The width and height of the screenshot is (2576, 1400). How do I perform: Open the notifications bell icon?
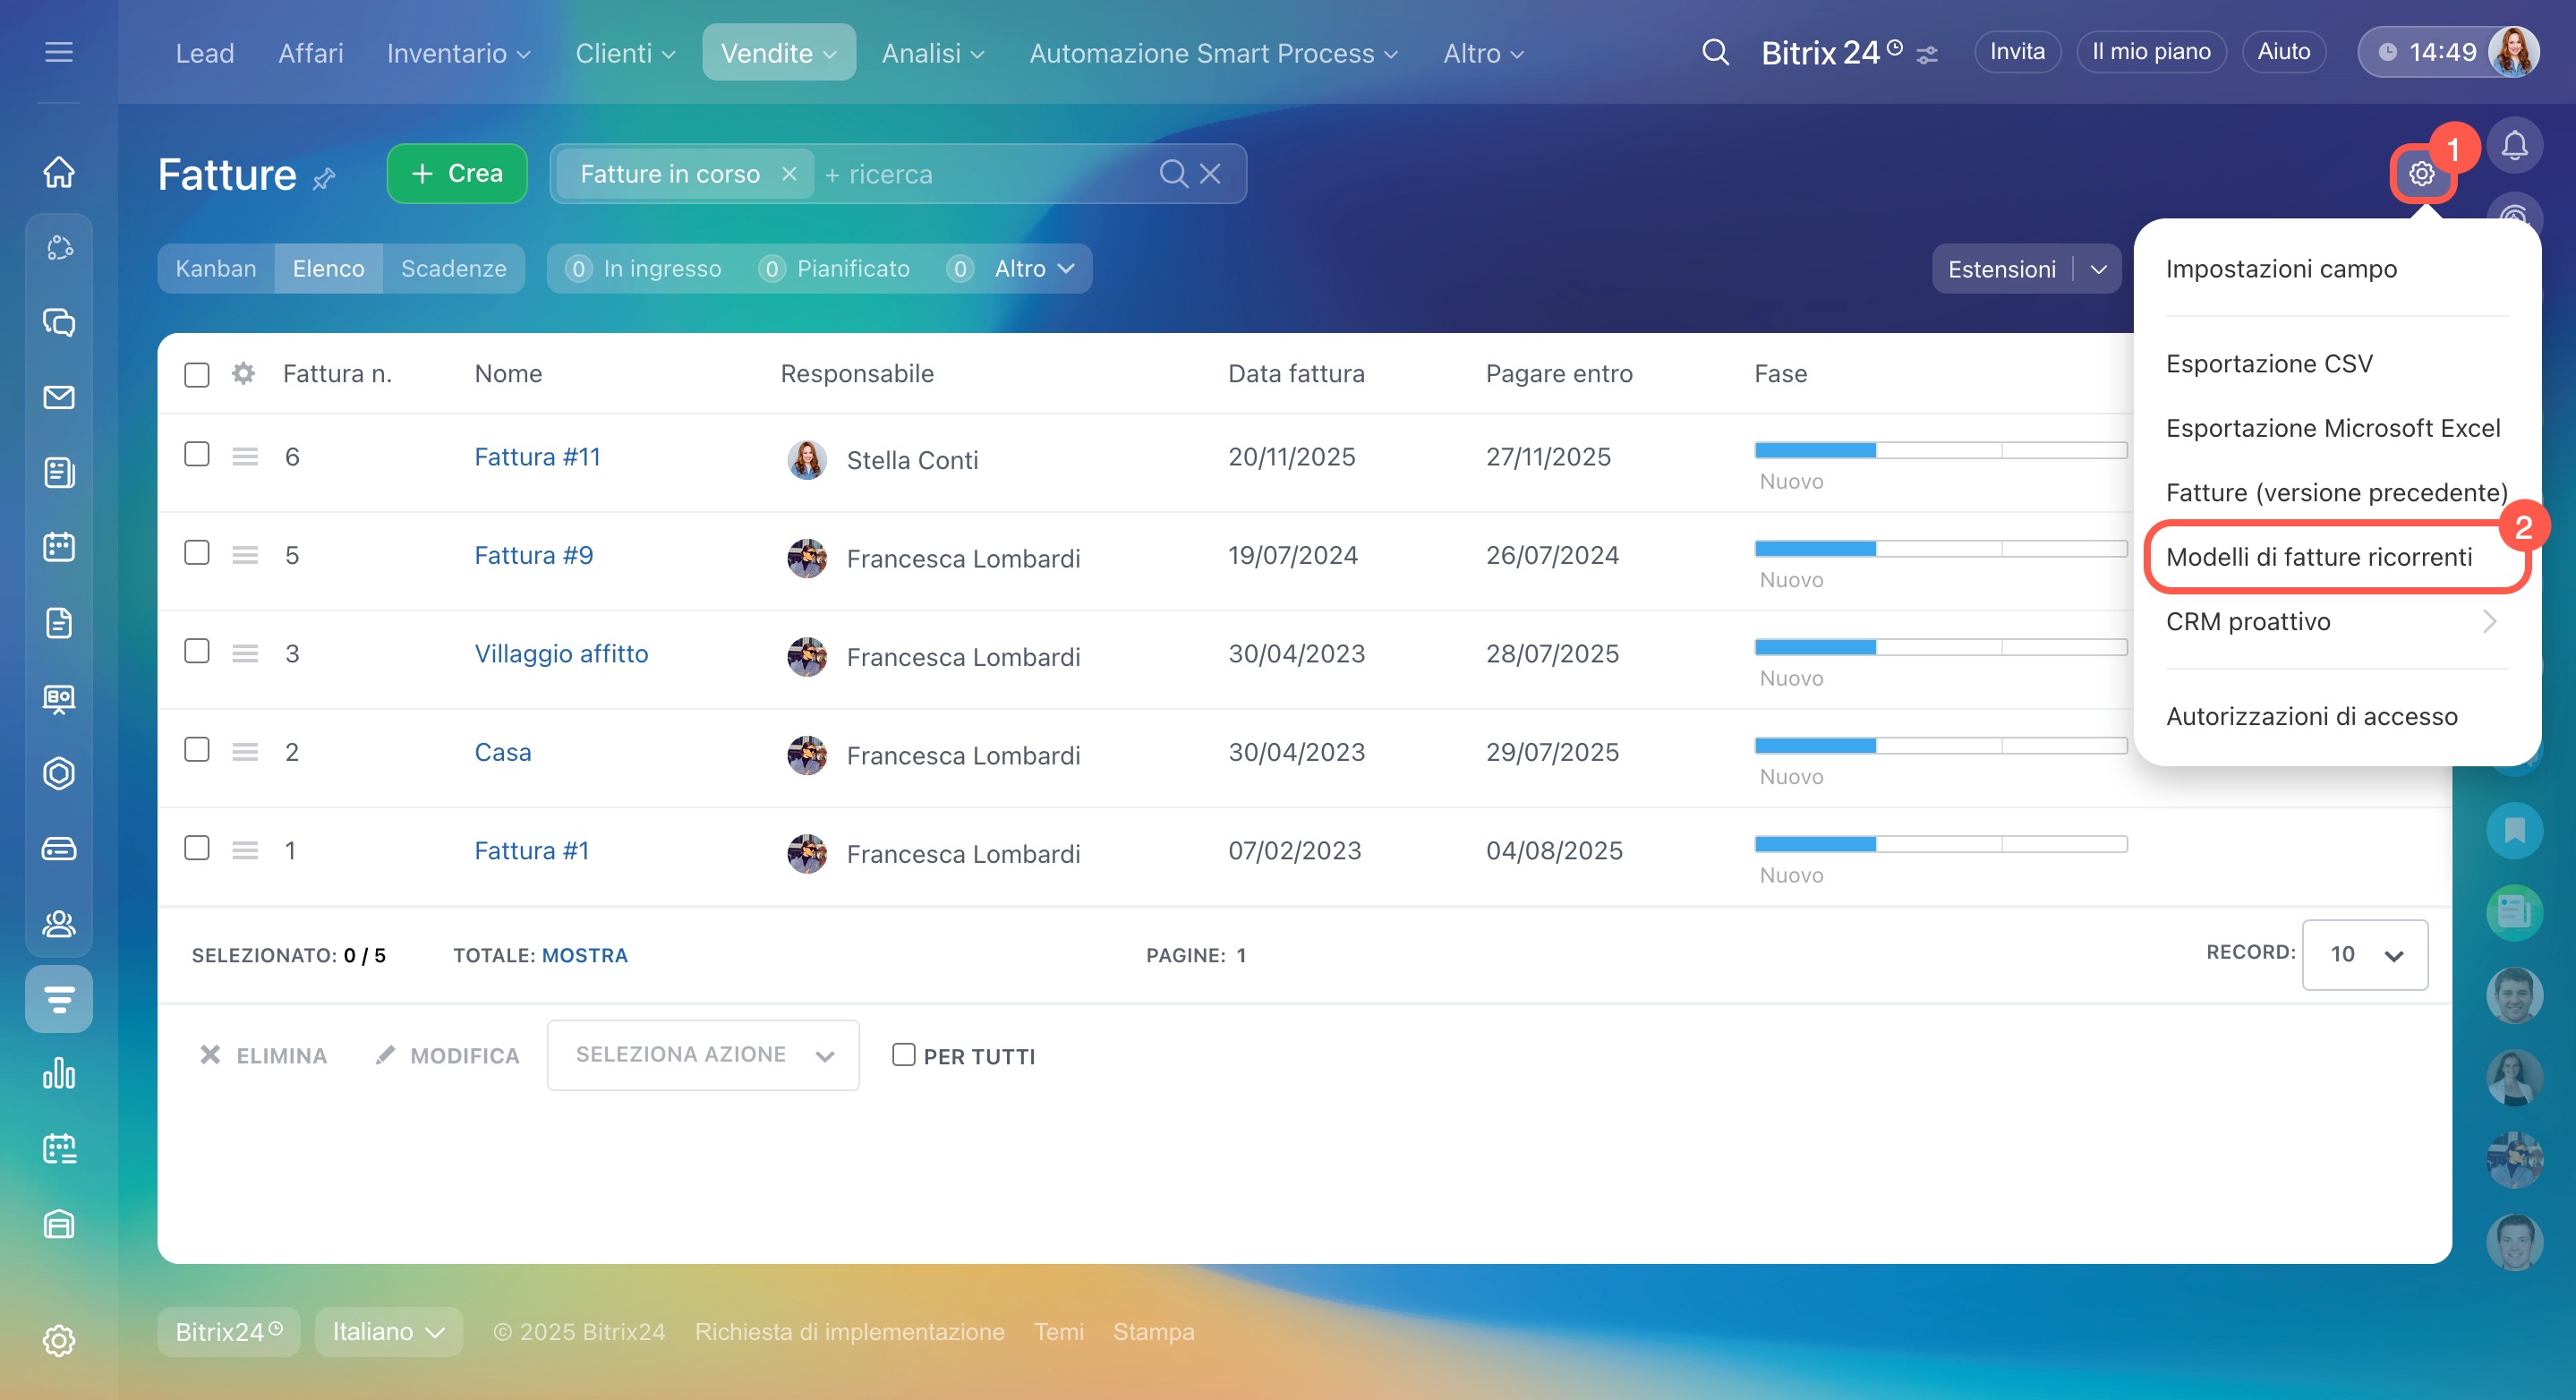click(x=2514, y=146)
